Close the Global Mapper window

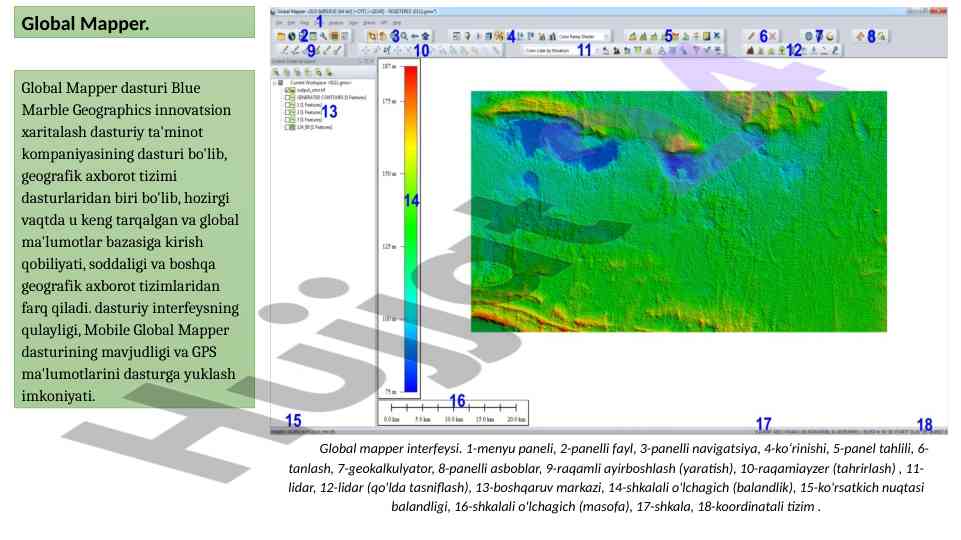click(x=938, y=11)
